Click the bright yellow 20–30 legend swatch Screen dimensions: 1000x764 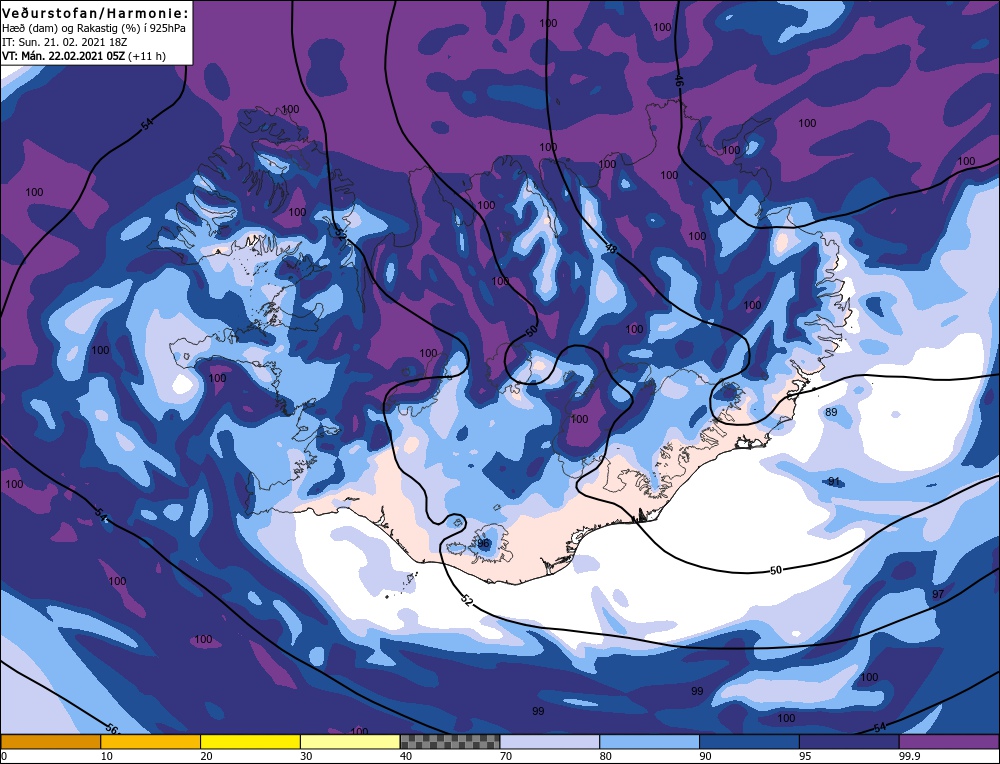pos(250,741)
